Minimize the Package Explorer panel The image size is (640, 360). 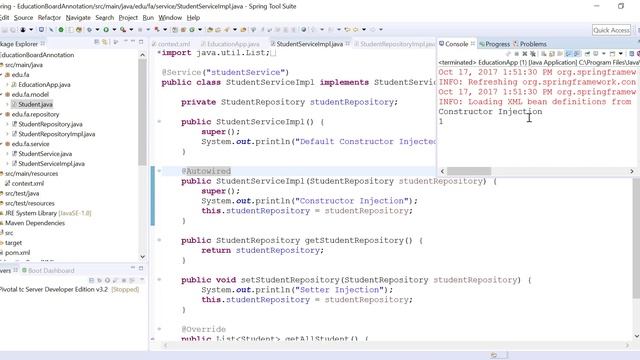pyautogui.click(x=133, y=42)
